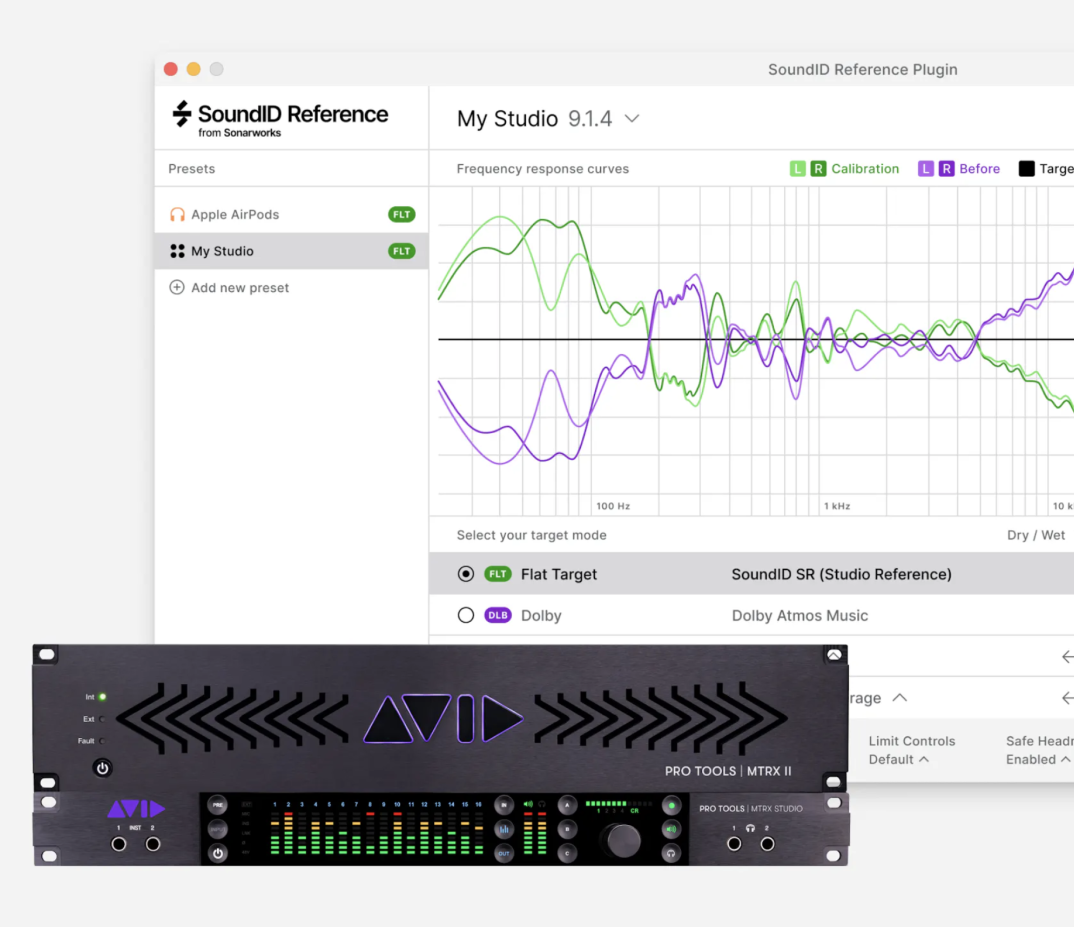1074x927 pixels.
Task: Click the plus icon next to Add new preset
Action: (x=177, y=287)
